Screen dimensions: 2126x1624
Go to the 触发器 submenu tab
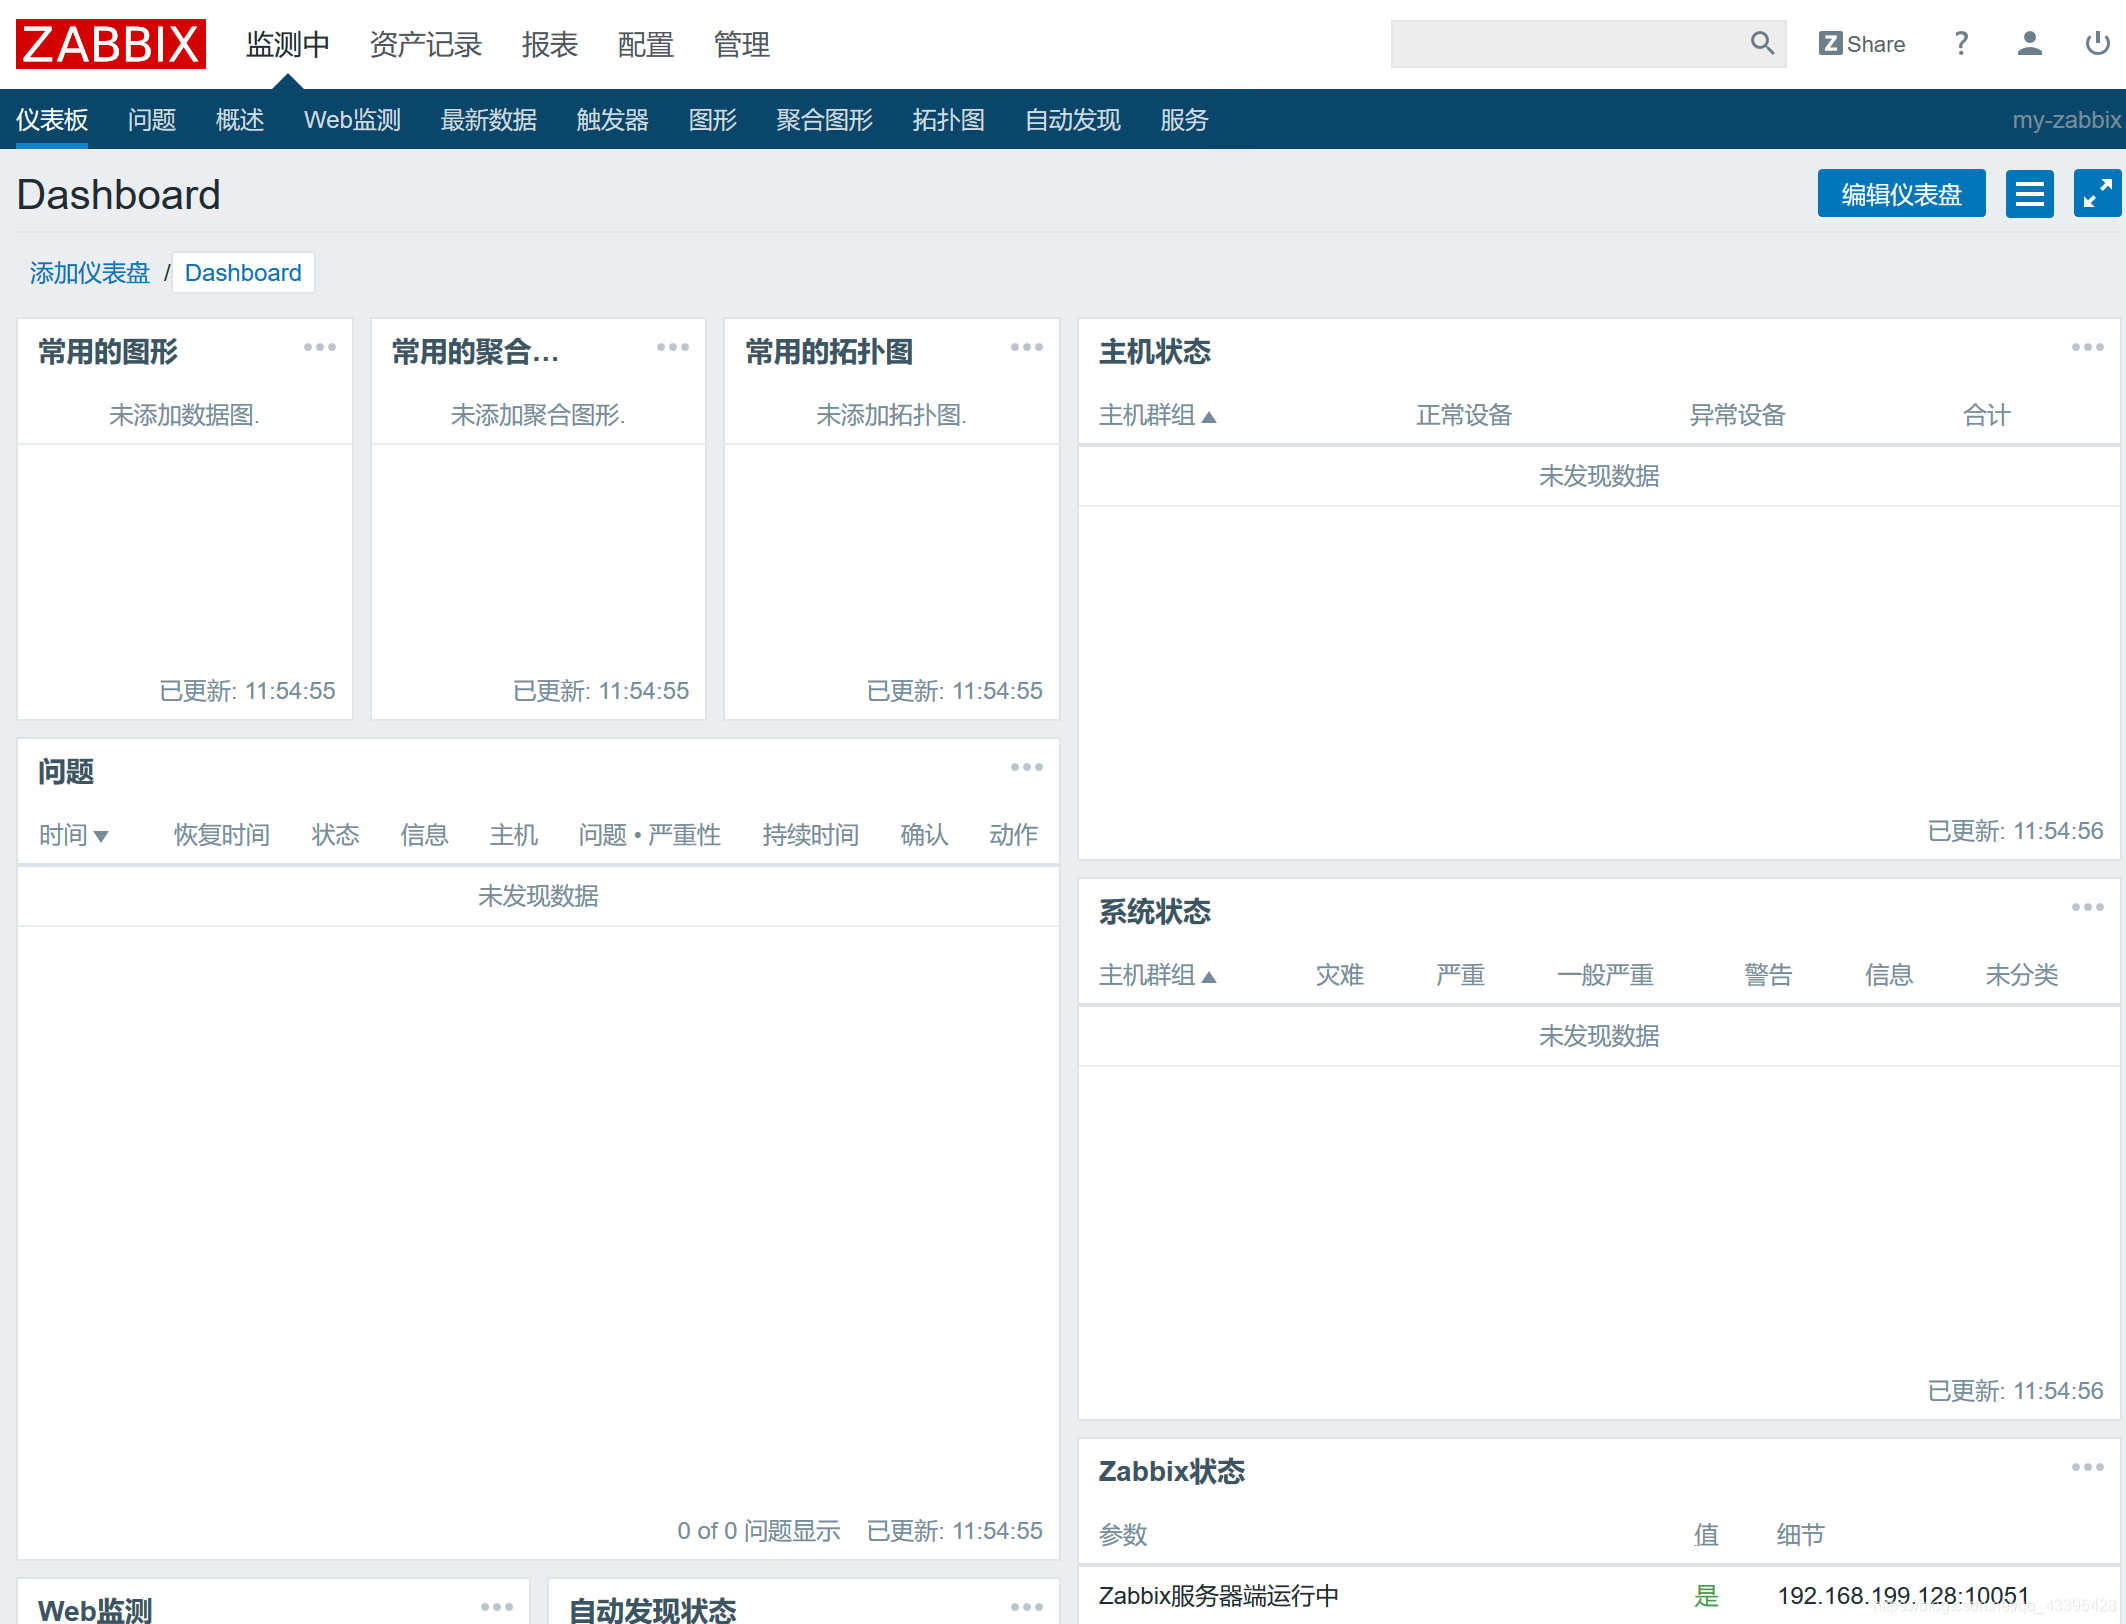[x=613, y=120]
